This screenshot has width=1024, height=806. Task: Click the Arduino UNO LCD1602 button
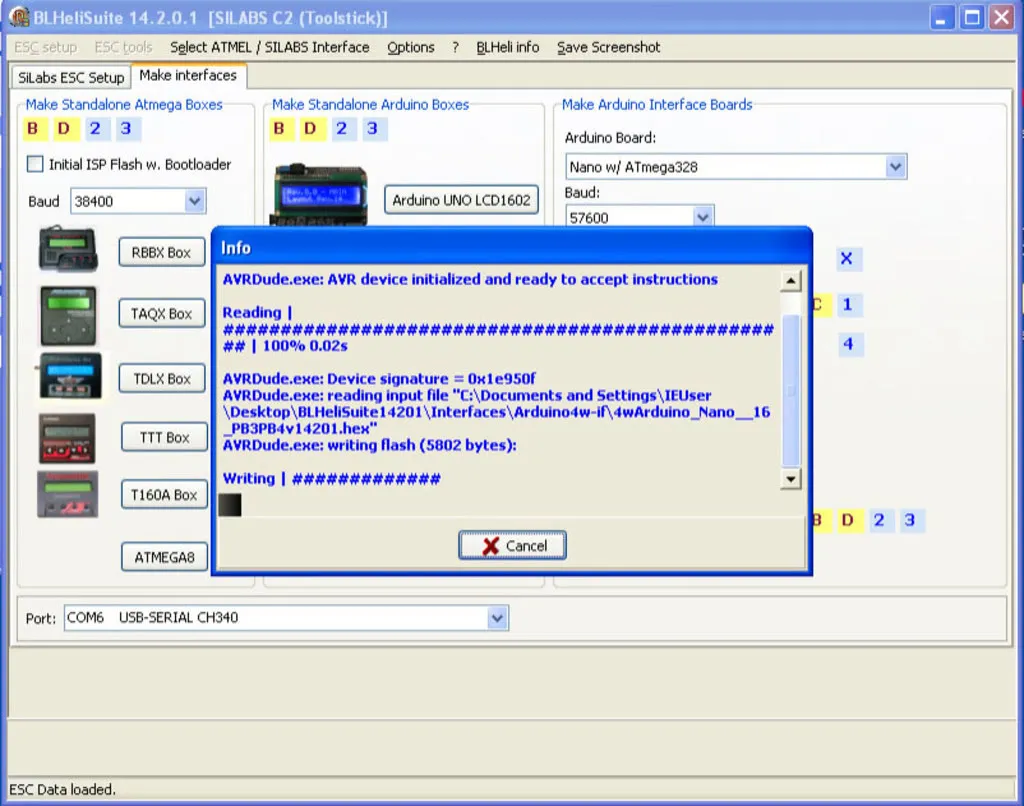click(462, 200)
